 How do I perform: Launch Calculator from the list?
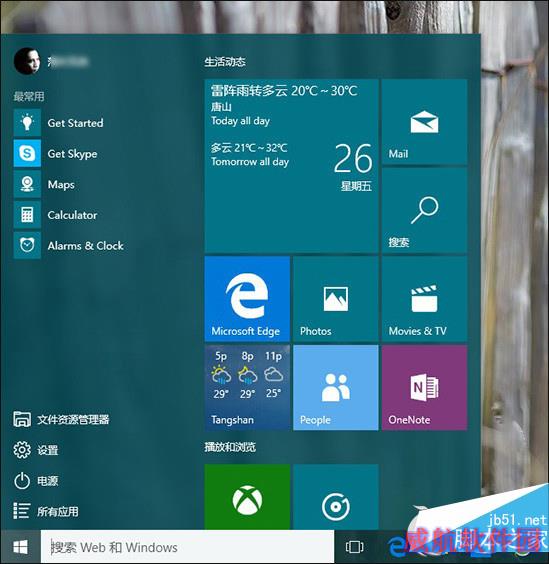72,215
